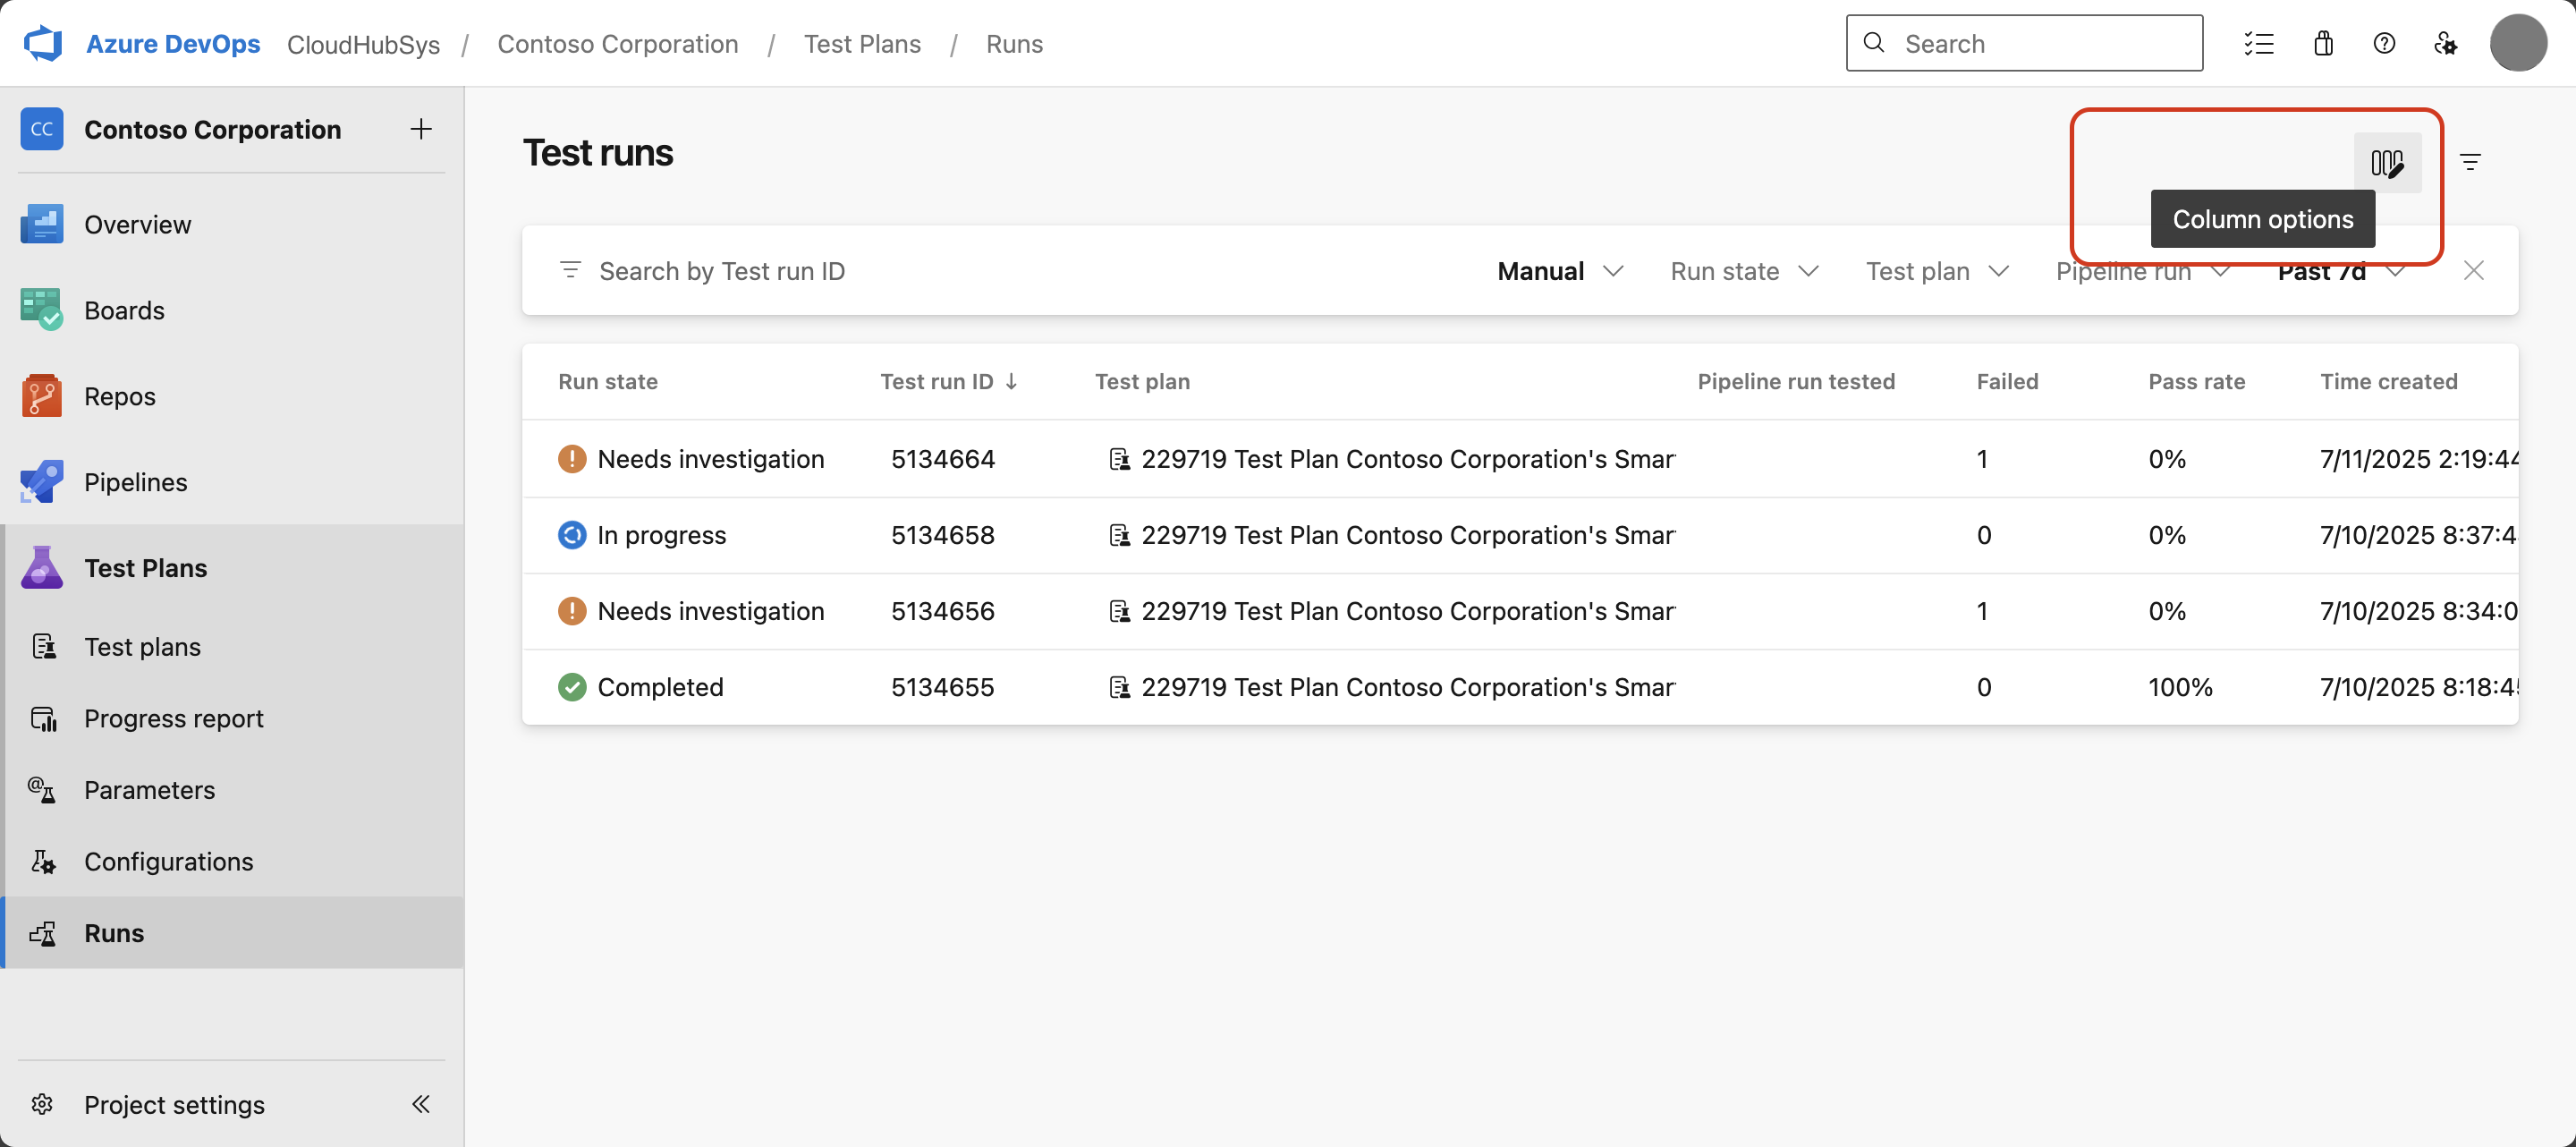Click the filter icon near Column options

(x=2471, y=161)
